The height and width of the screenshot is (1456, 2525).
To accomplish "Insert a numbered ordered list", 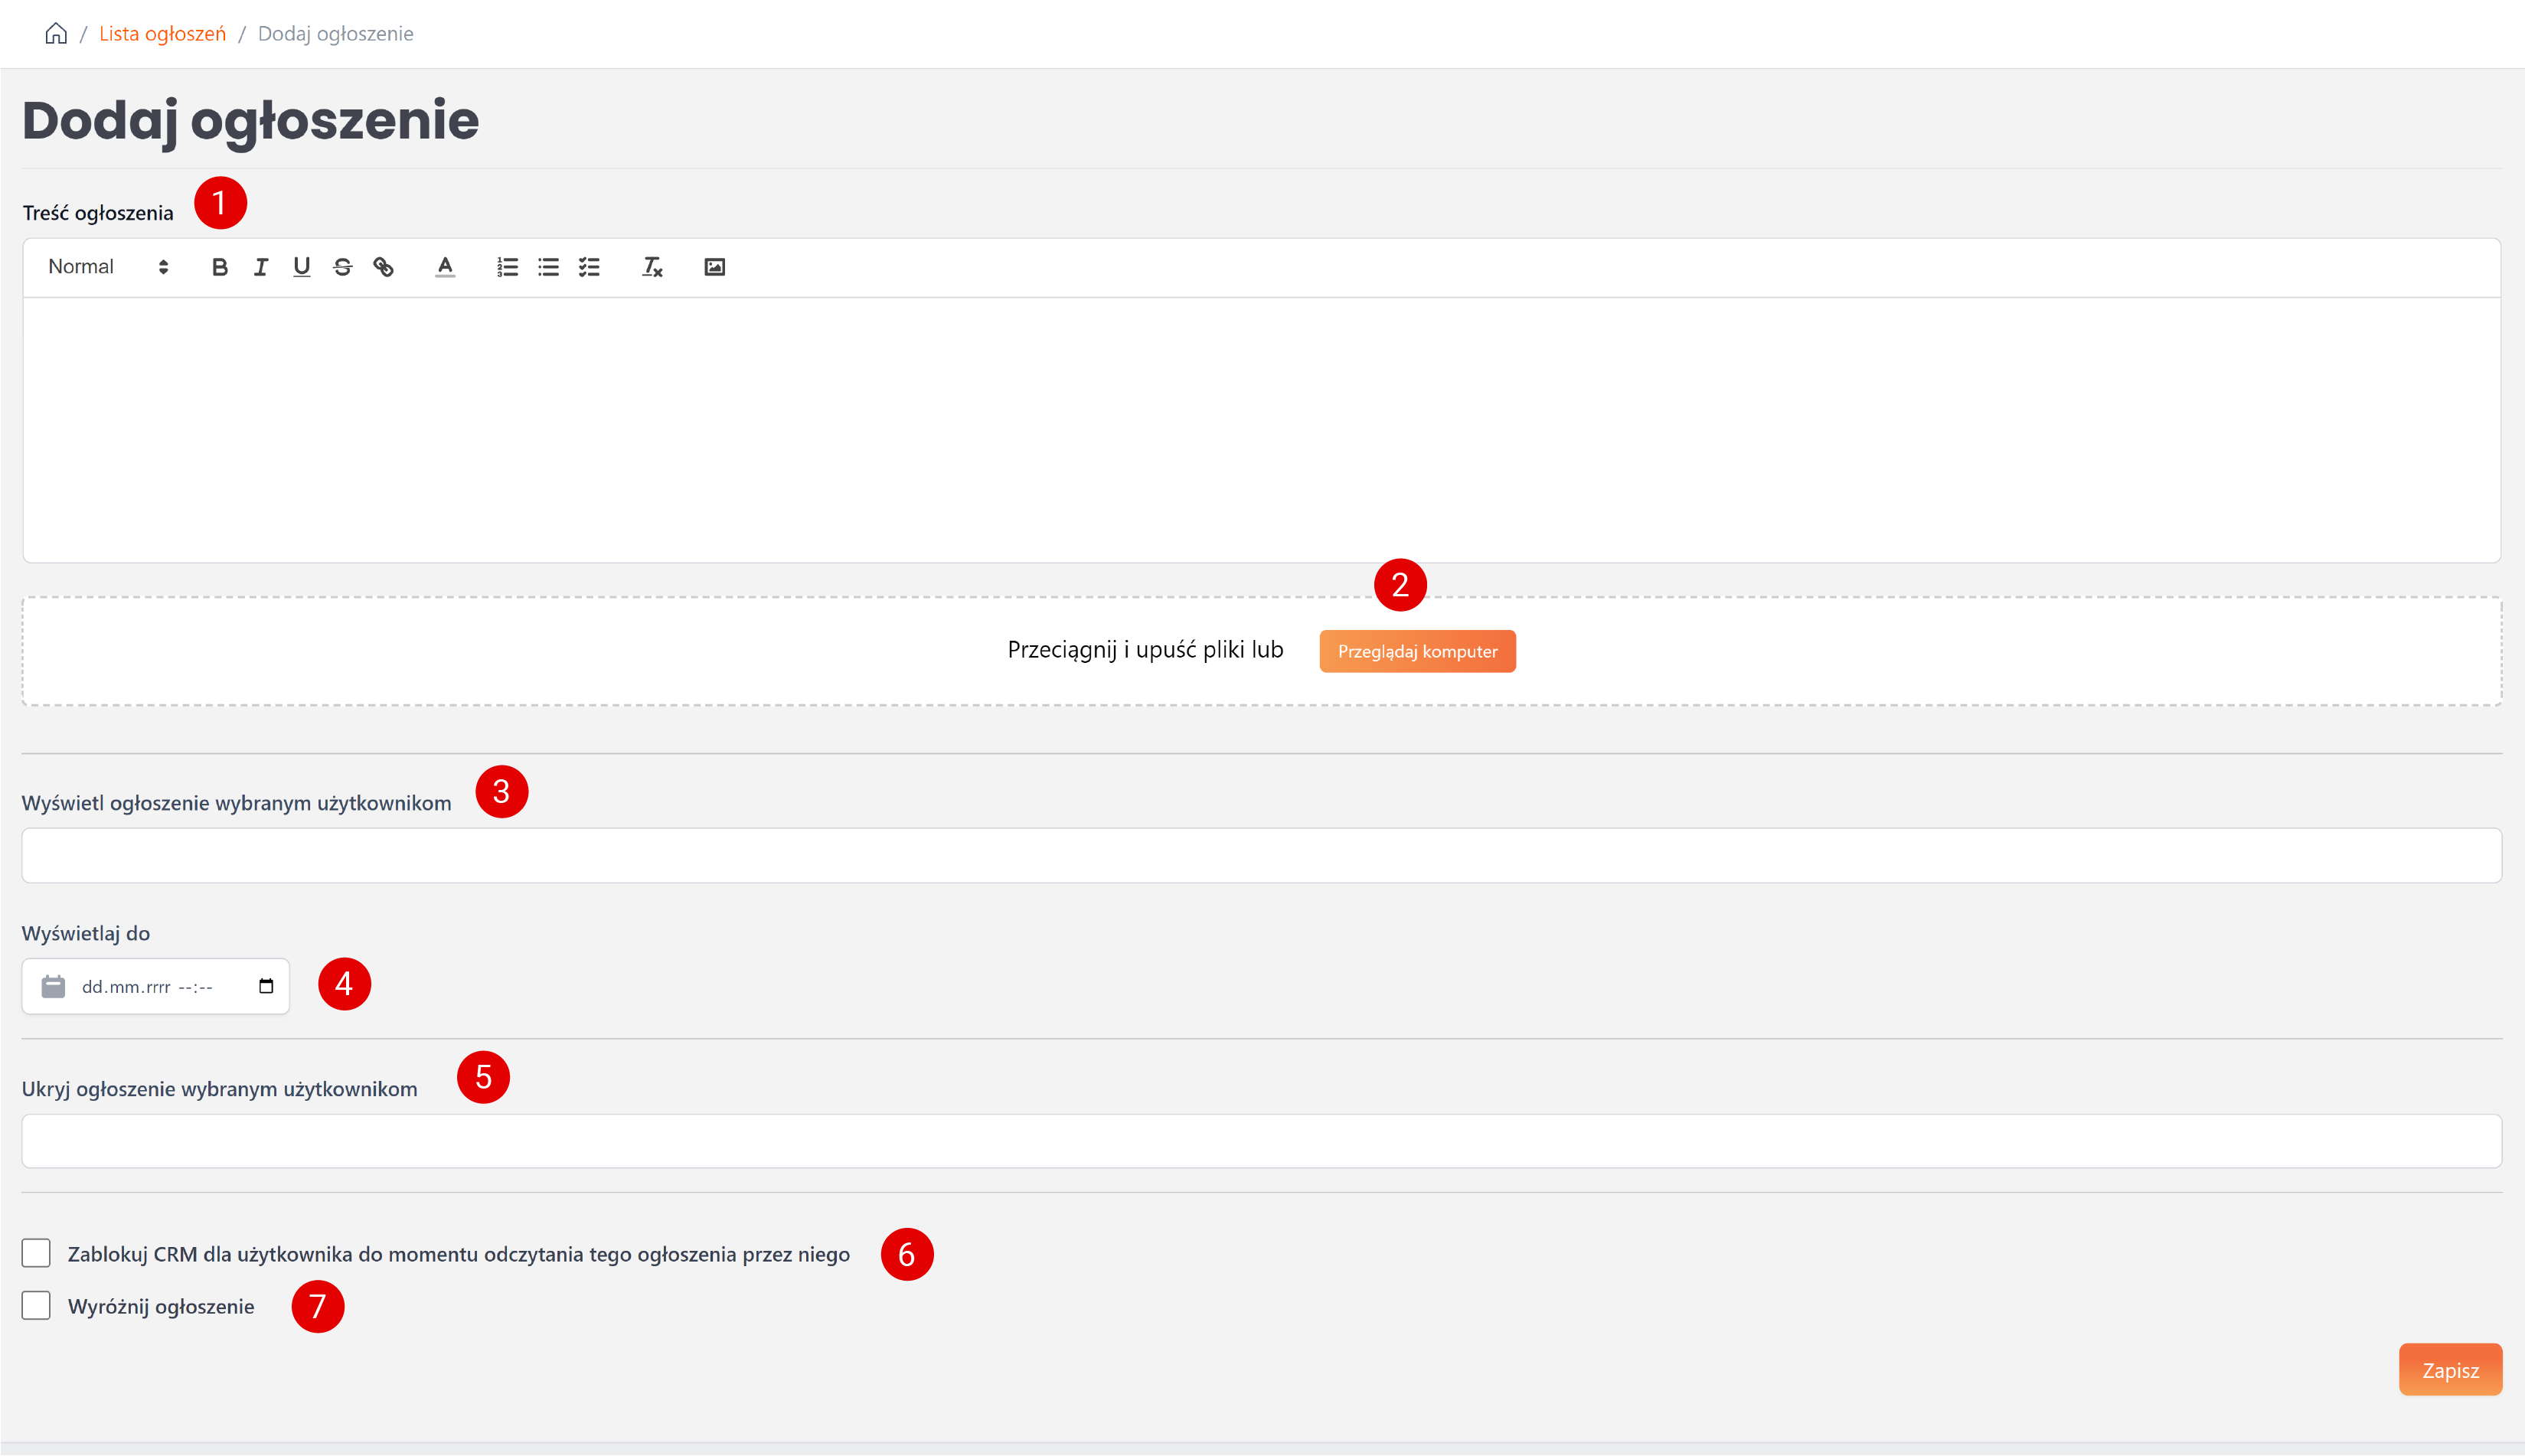I will 507,267.
